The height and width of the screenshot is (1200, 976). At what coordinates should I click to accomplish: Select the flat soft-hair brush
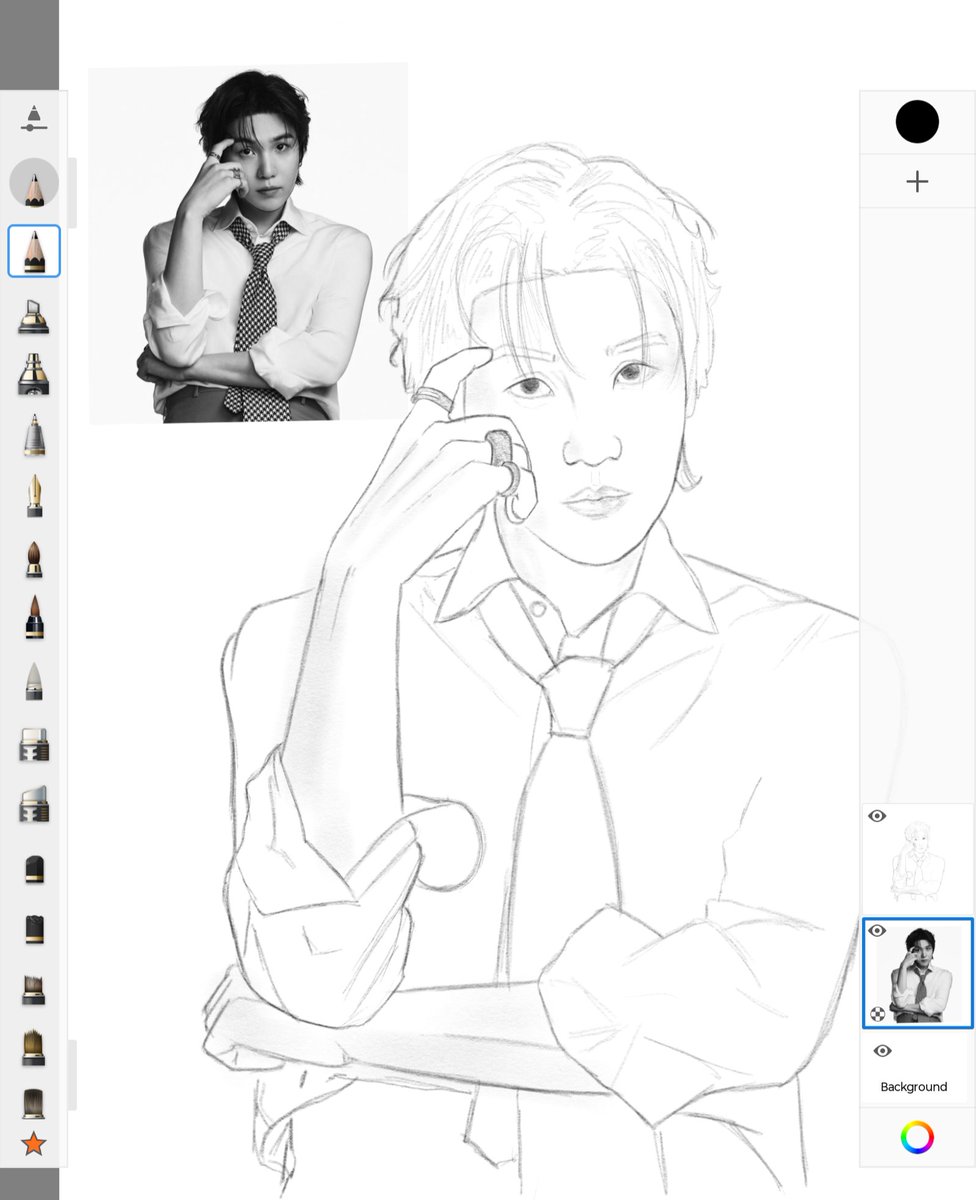(34, 1102)
